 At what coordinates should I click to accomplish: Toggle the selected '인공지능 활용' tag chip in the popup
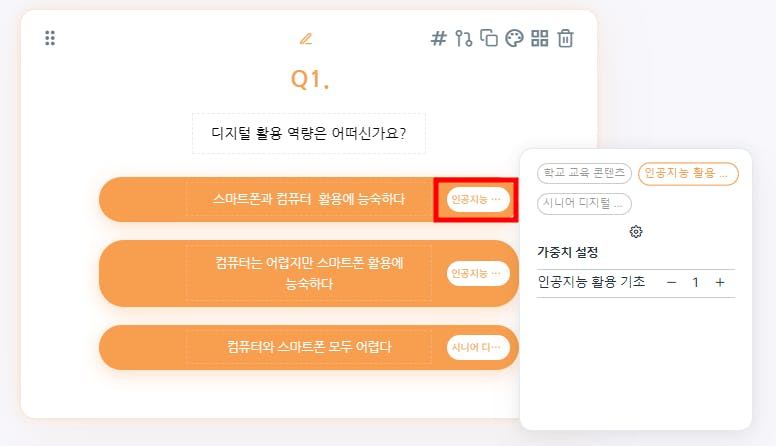pyautogui.click(x=688, y=173)
